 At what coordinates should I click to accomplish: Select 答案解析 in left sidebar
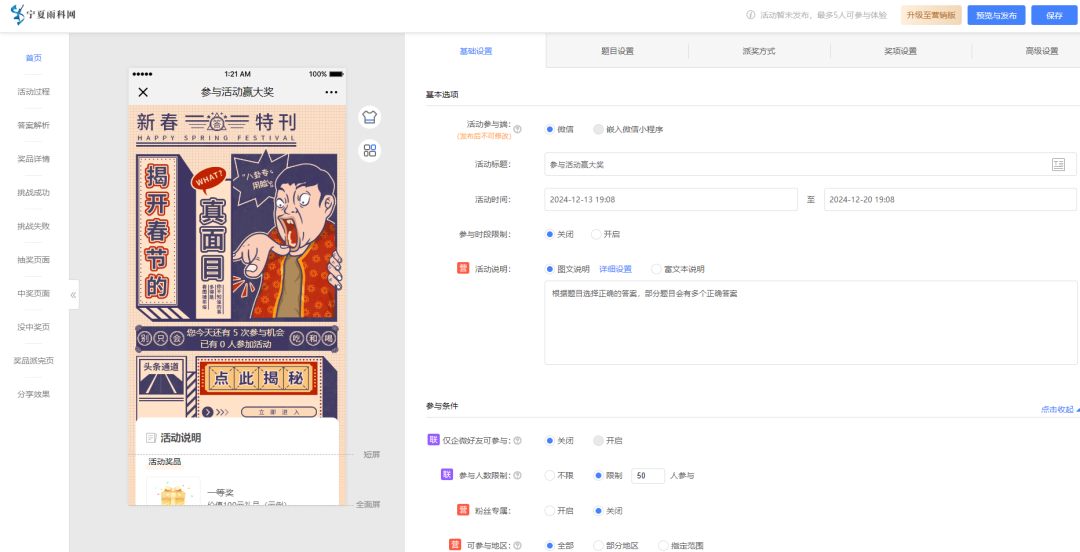pyautogui.click(x=34, y=125)
